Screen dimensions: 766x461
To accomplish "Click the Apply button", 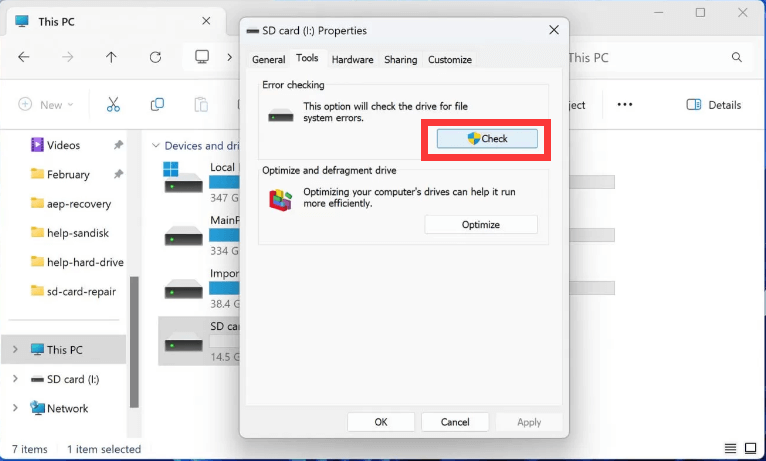I will (x=529, y=422).
